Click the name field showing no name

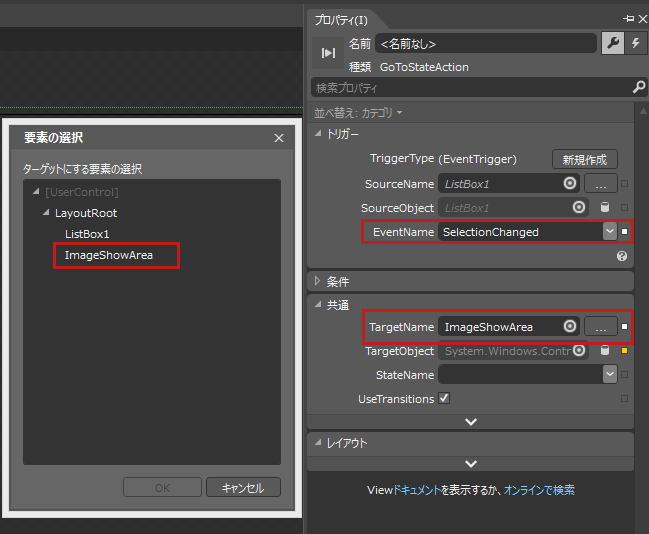coord(486,43)
